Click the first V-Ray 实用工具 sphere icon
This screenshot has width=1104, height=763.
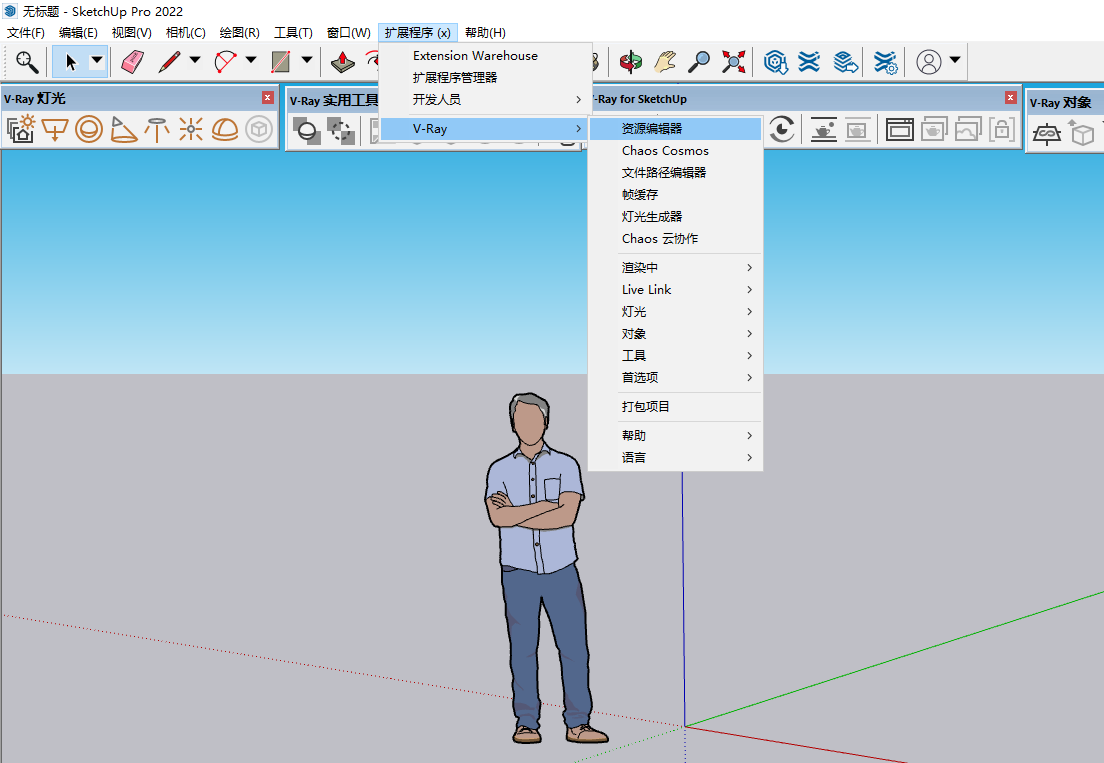tap(307, 131)
